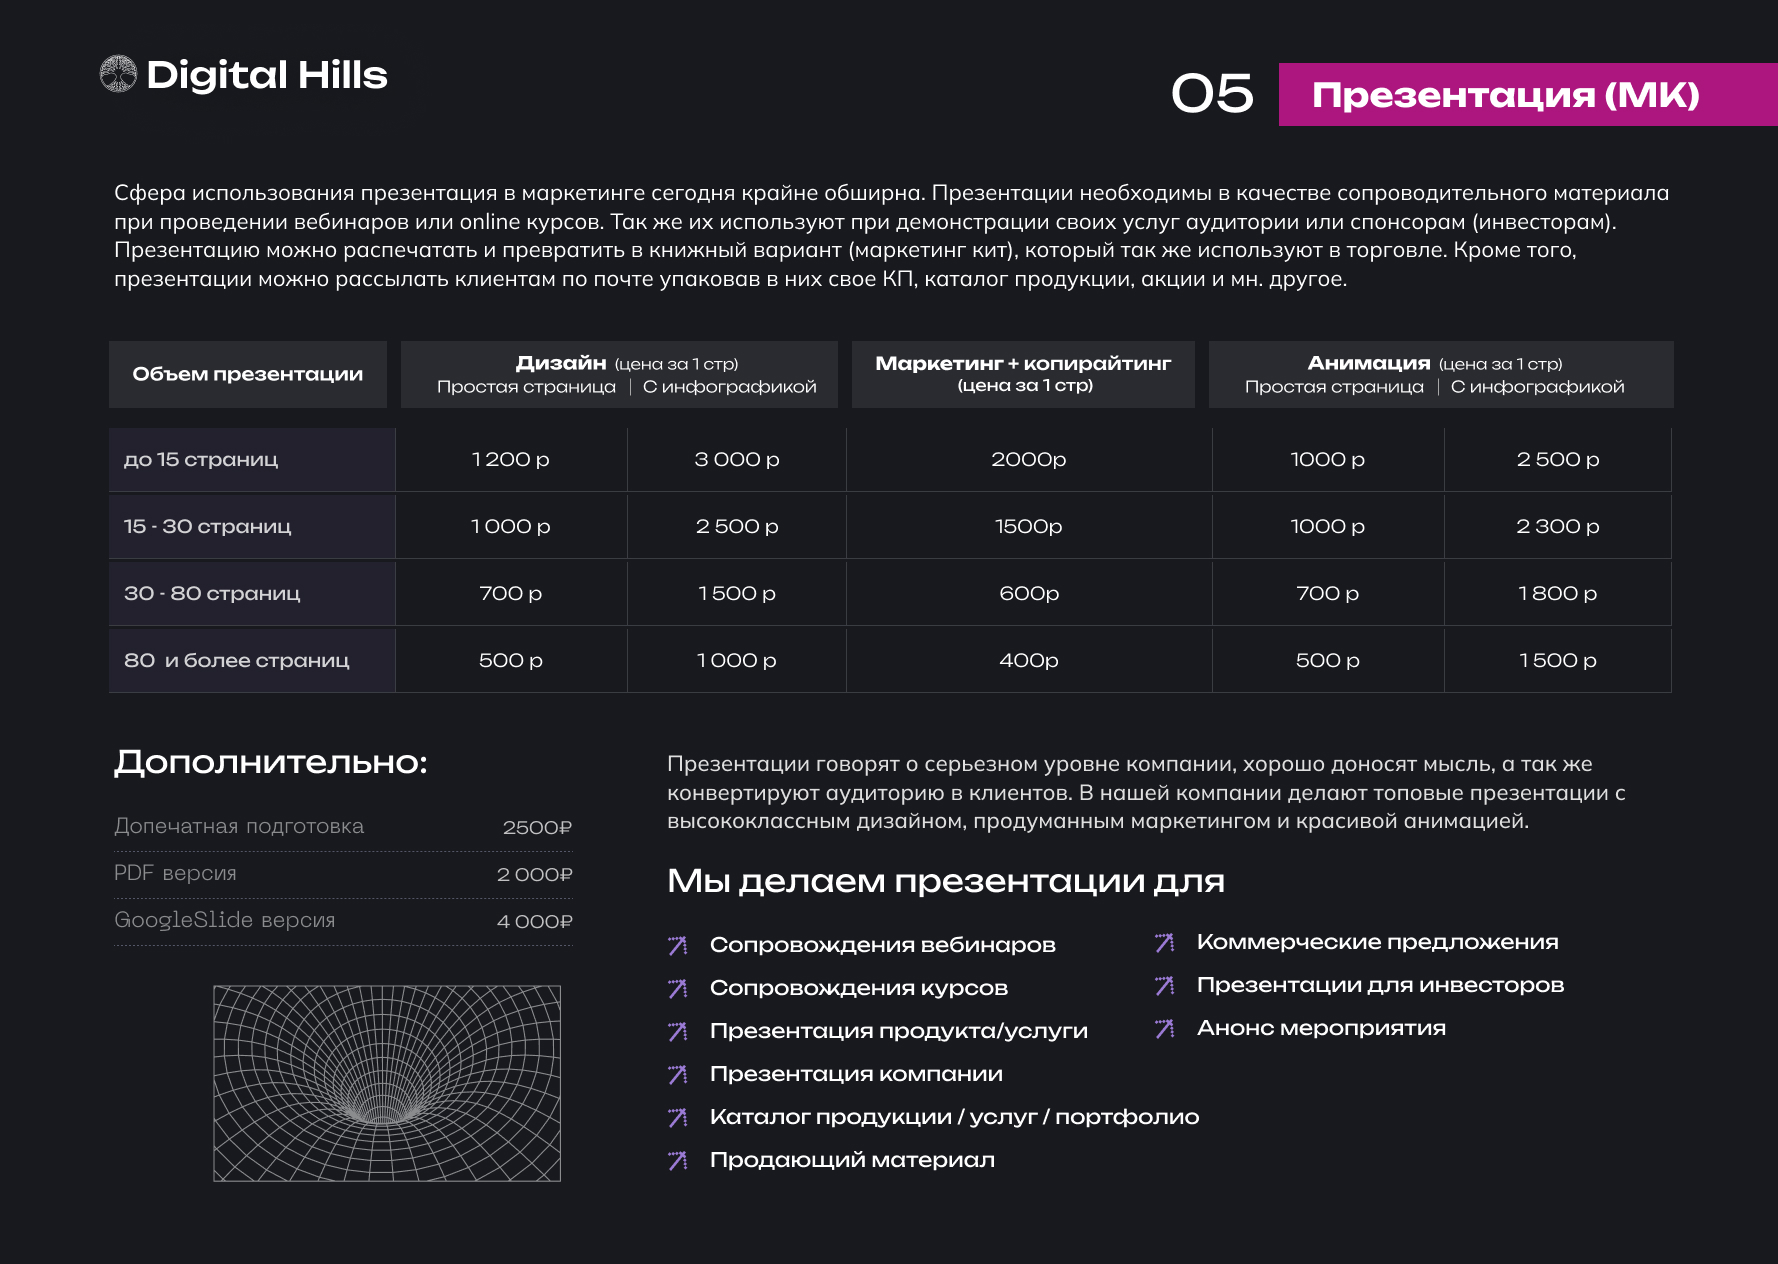The height and width of the screenshot is (1264, 1778).
Task: Click the arrow icon beside Презентации для инвесторов
Action: click(1165, 985)
